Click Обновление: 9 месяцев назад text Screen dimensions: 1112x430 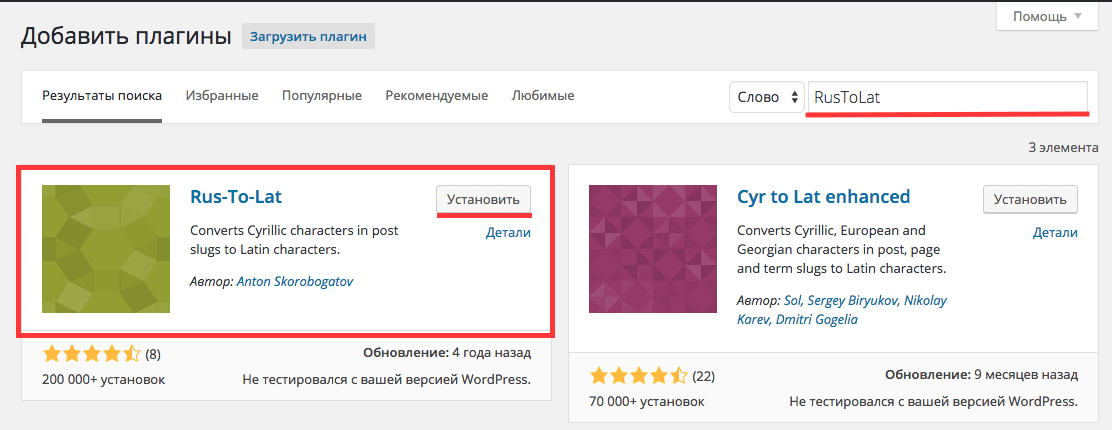pos(982,375)
